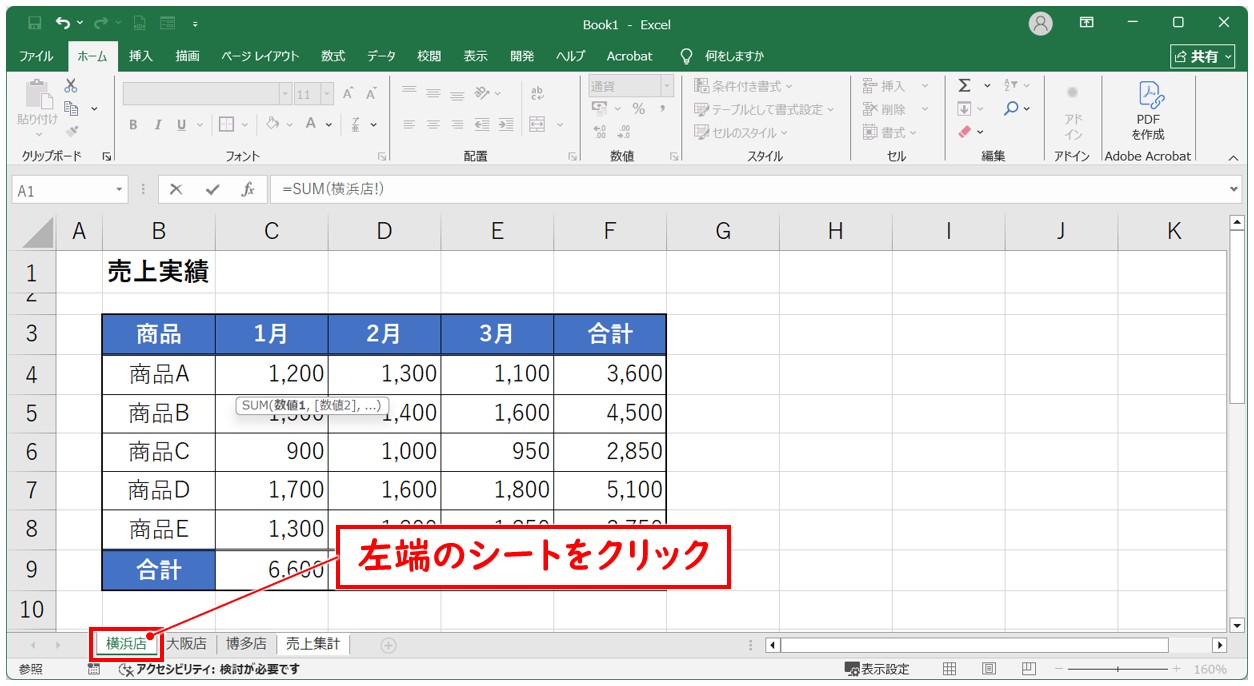Click the Save icon in Quick Access Toolbar
Image resolution: width=1254 pixels, height=686 pixels.
(35, 23)
